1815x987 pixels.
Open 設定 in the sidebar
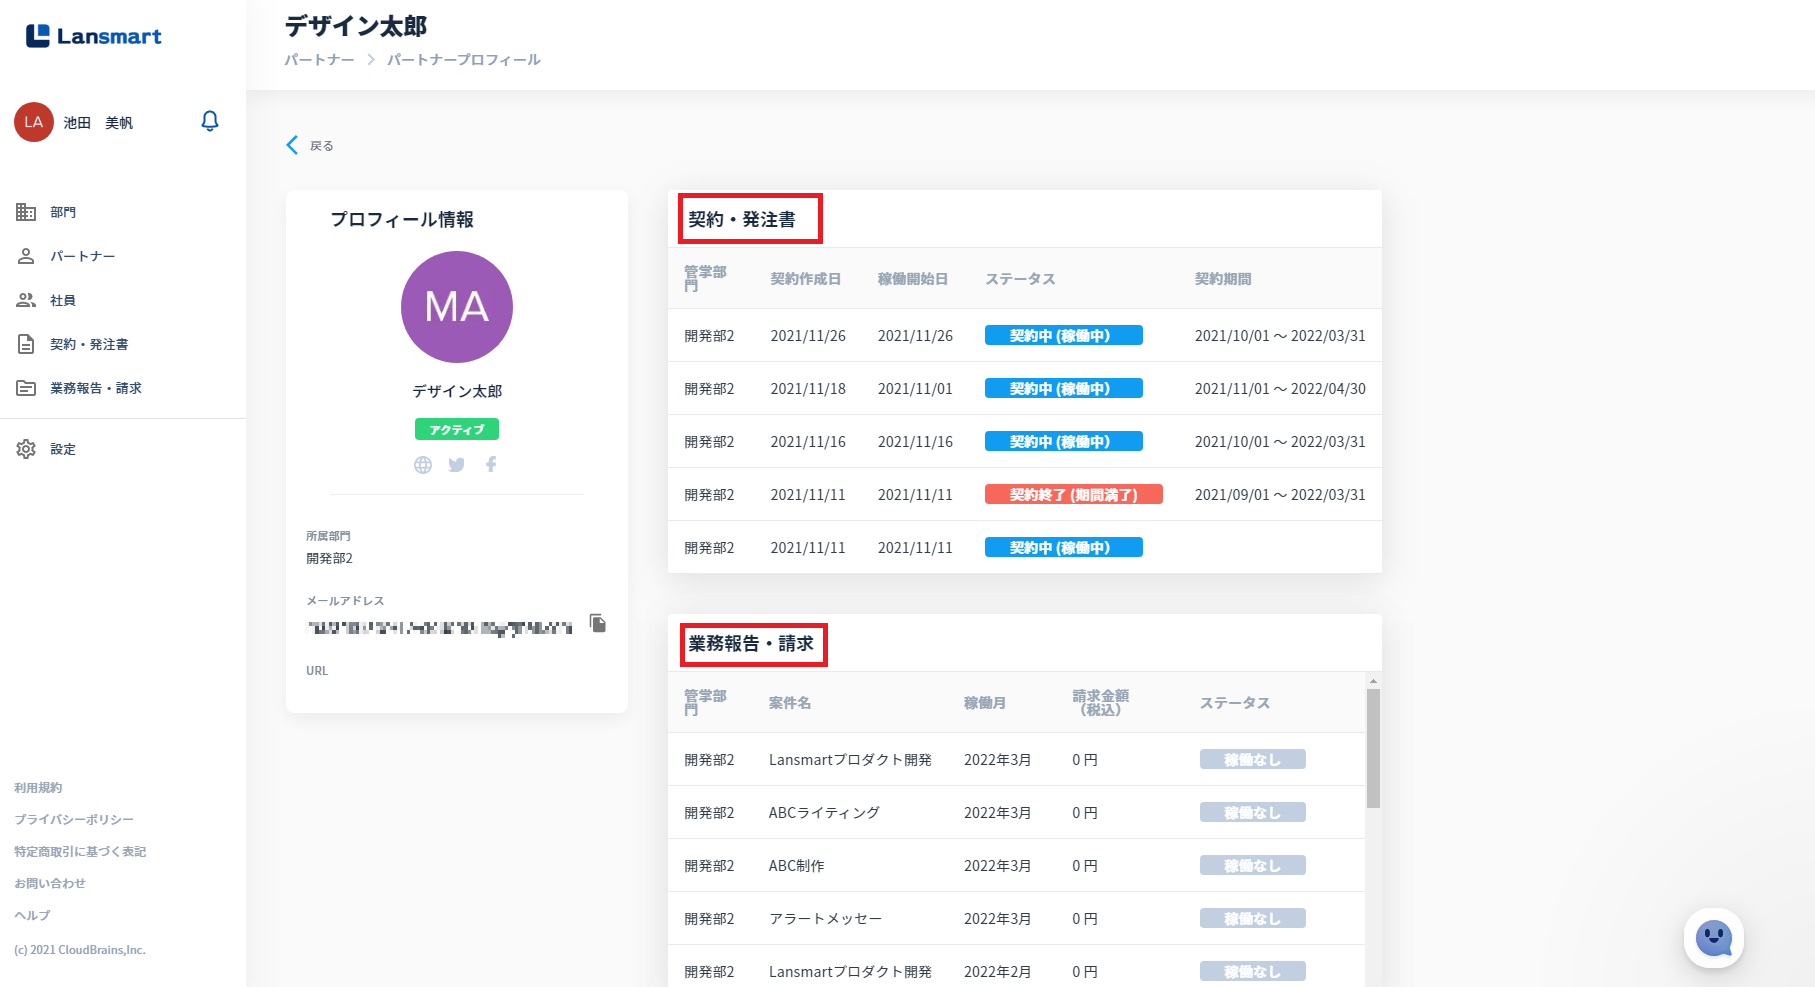coord(63,449)
